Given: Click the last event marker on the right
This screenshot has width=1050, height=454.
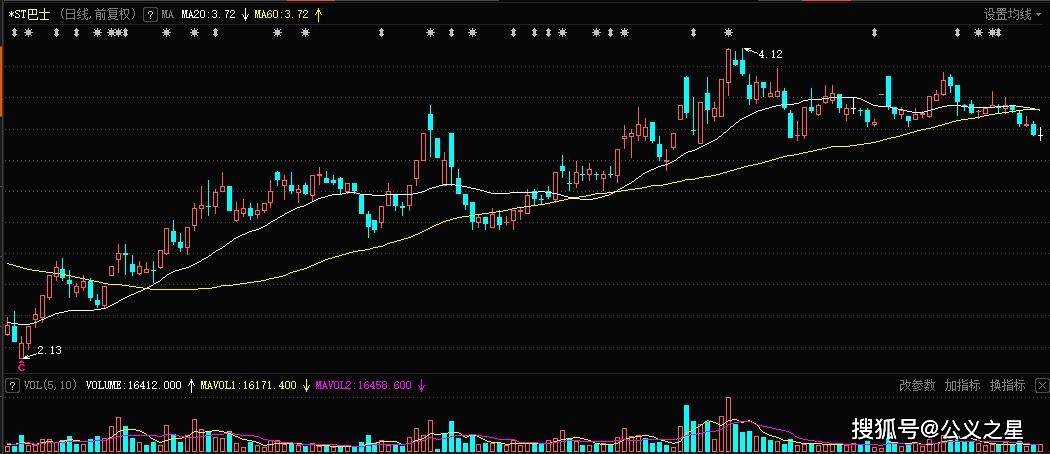Looking at the screenshot, I should pyautogui.click(x=997, y=32).
